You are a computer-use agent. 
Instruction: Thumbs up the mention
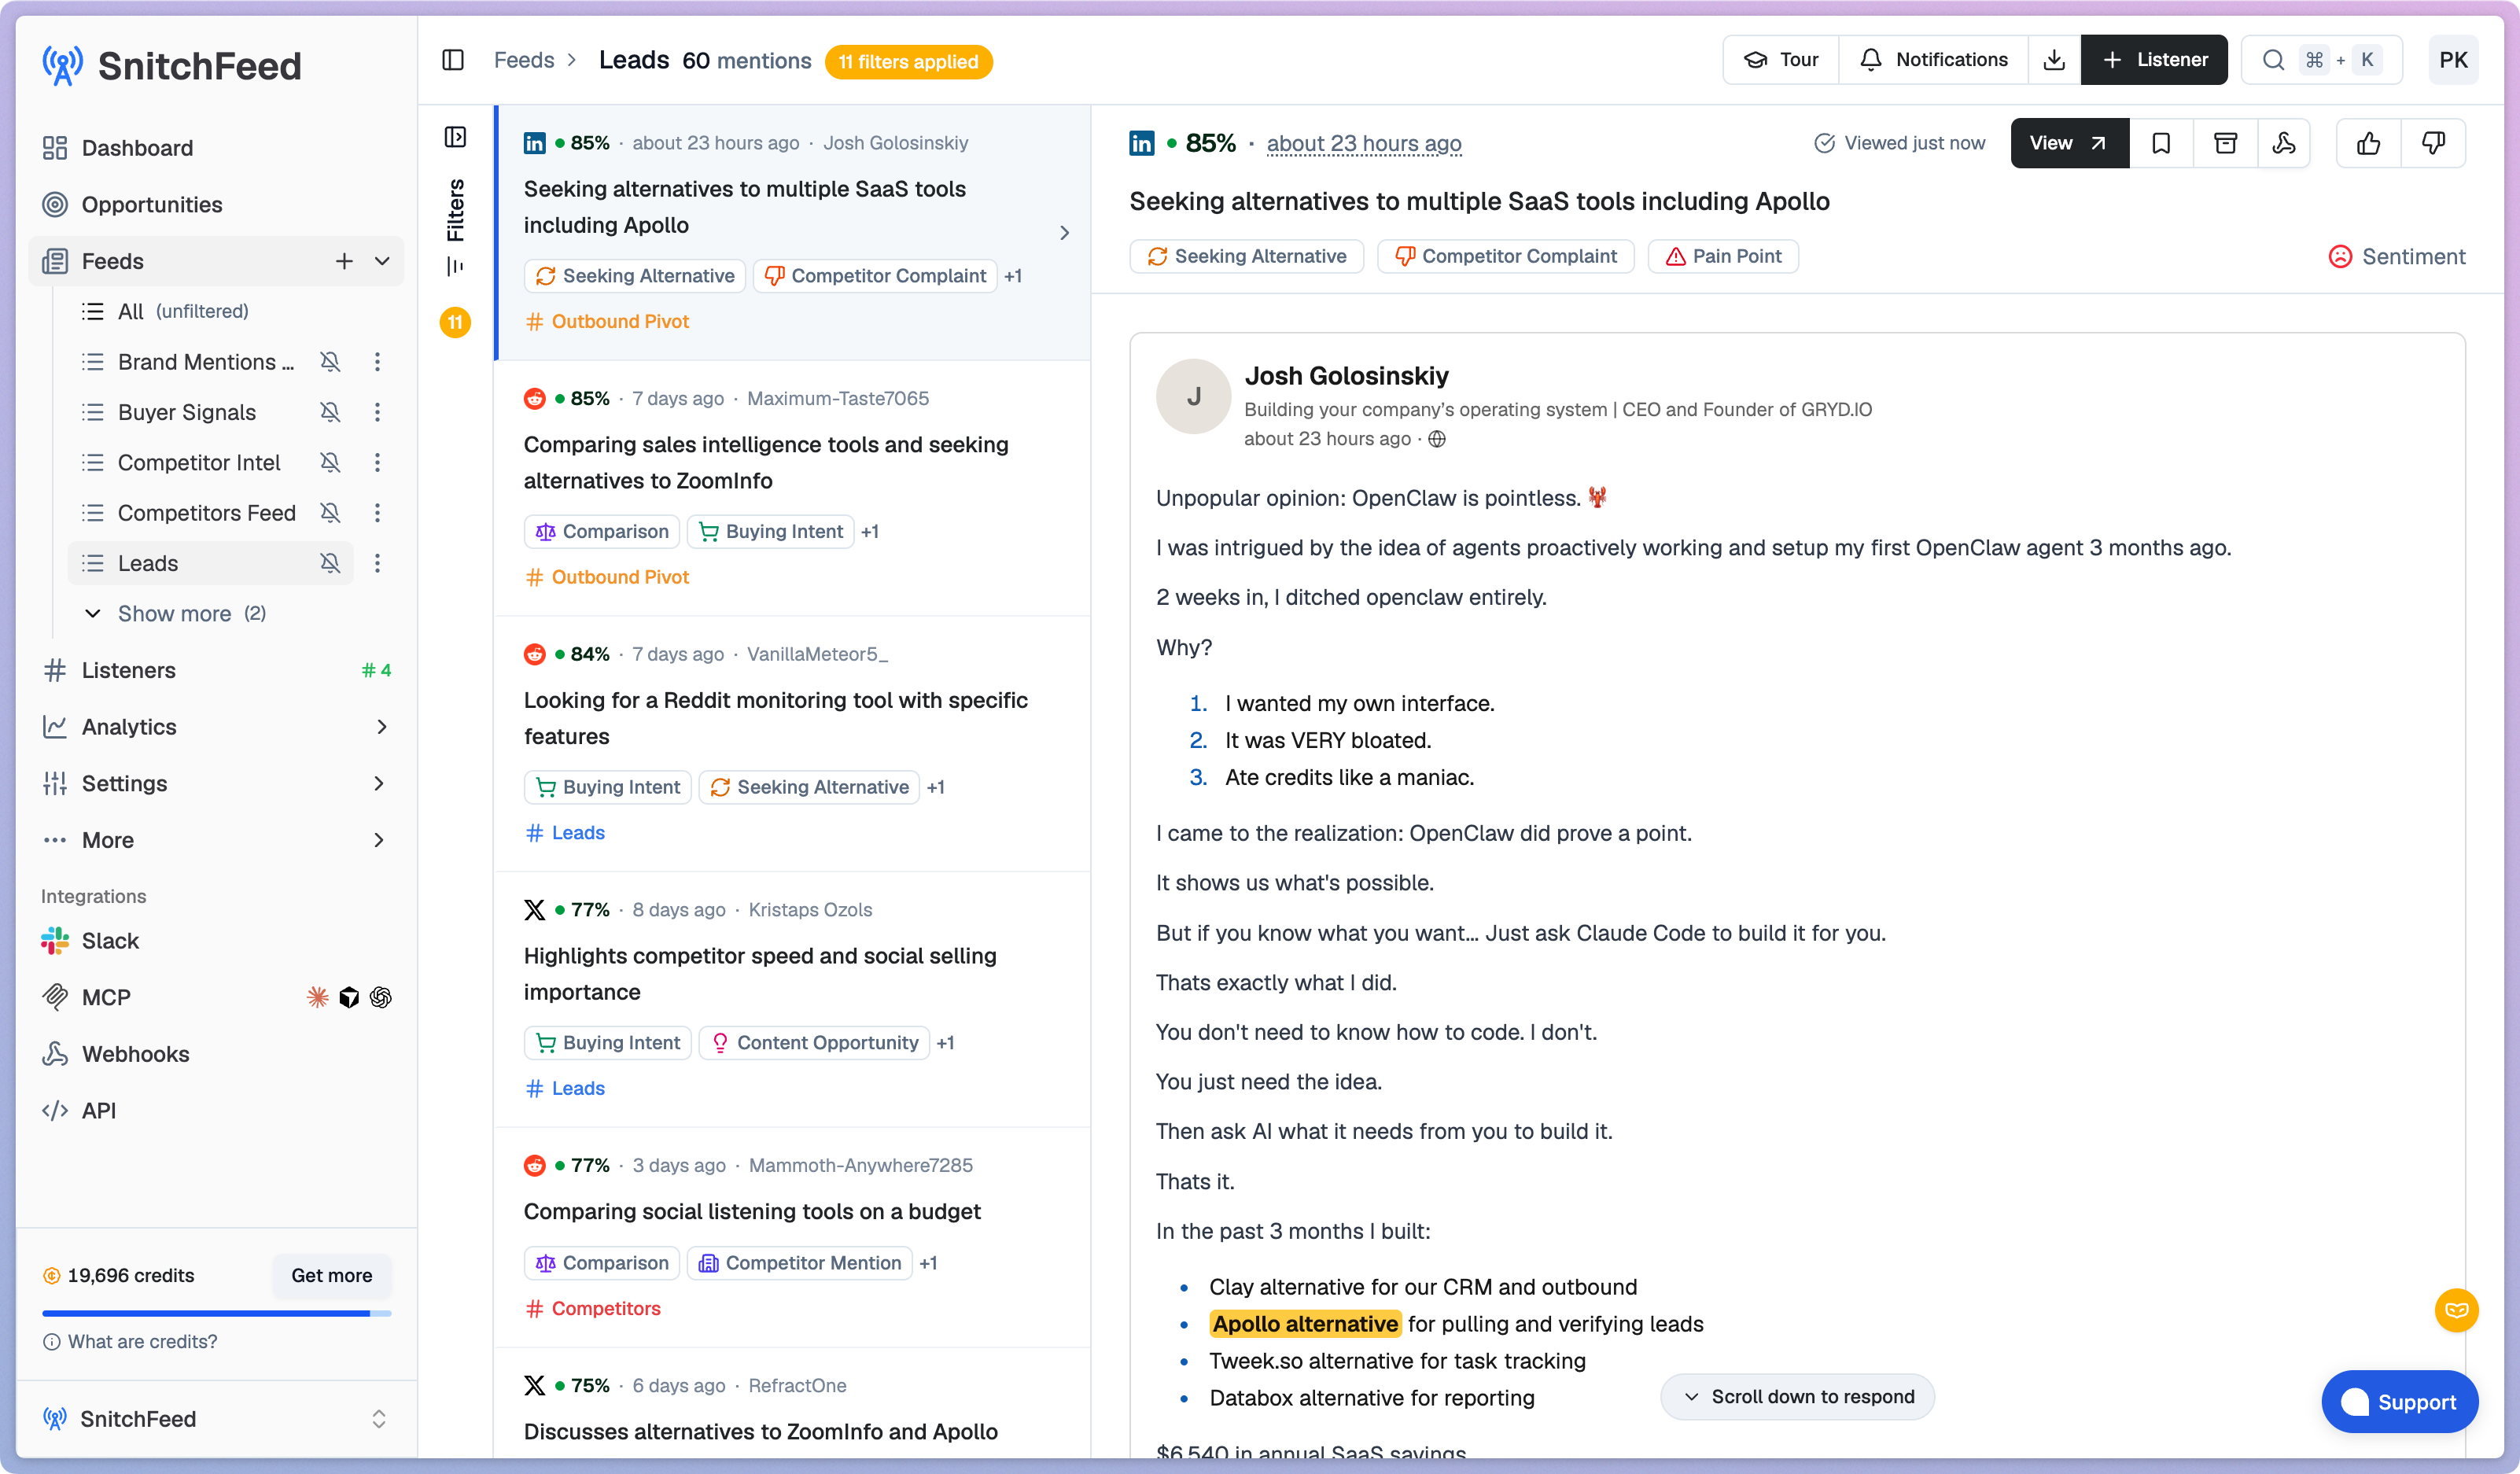(x=2368, y=143)
